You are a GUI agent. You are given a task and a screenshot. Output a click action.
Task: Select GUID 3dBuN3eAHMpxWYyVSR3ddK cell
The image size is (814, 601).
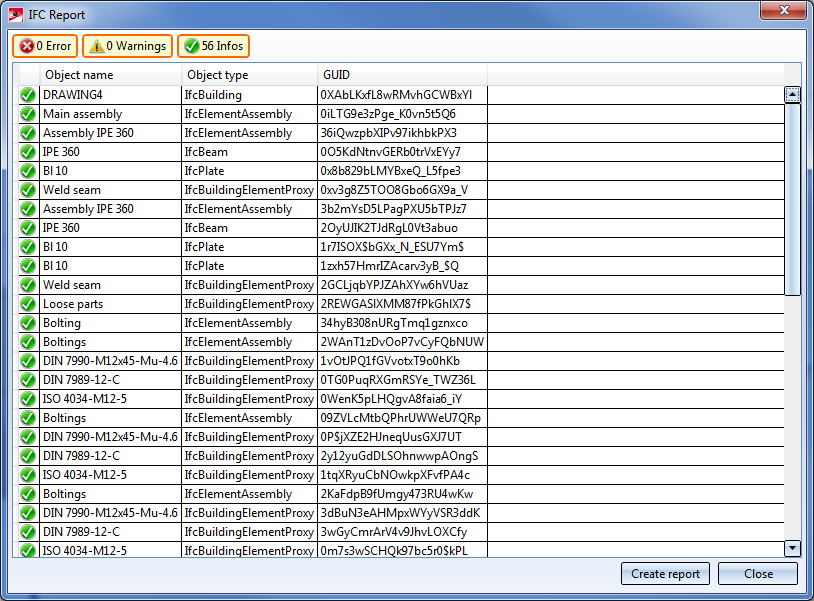[x=402, y=513]
